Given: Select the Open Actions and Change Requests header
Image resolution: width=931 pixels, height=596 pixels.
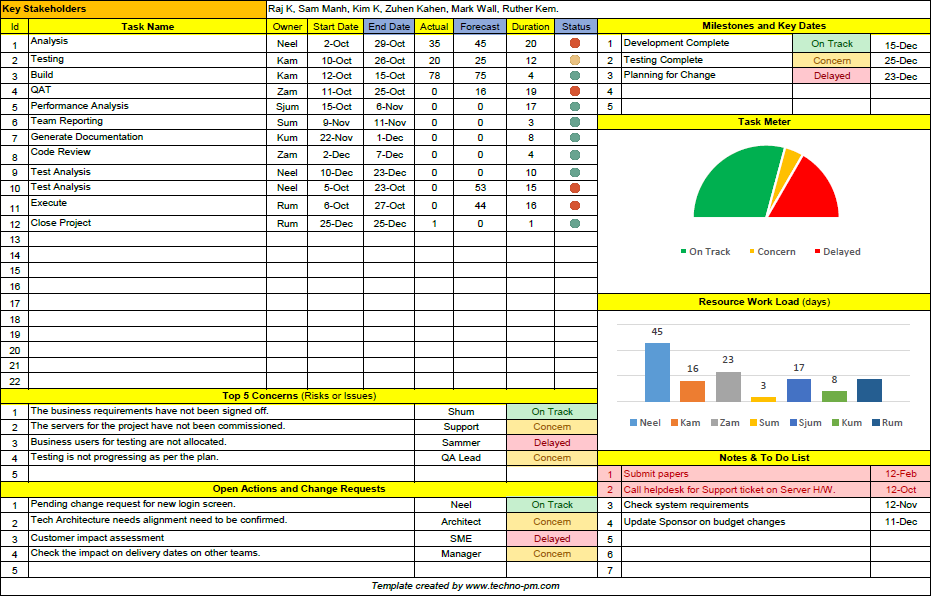Looking at the screenshot, I should [x=298, y=489].
